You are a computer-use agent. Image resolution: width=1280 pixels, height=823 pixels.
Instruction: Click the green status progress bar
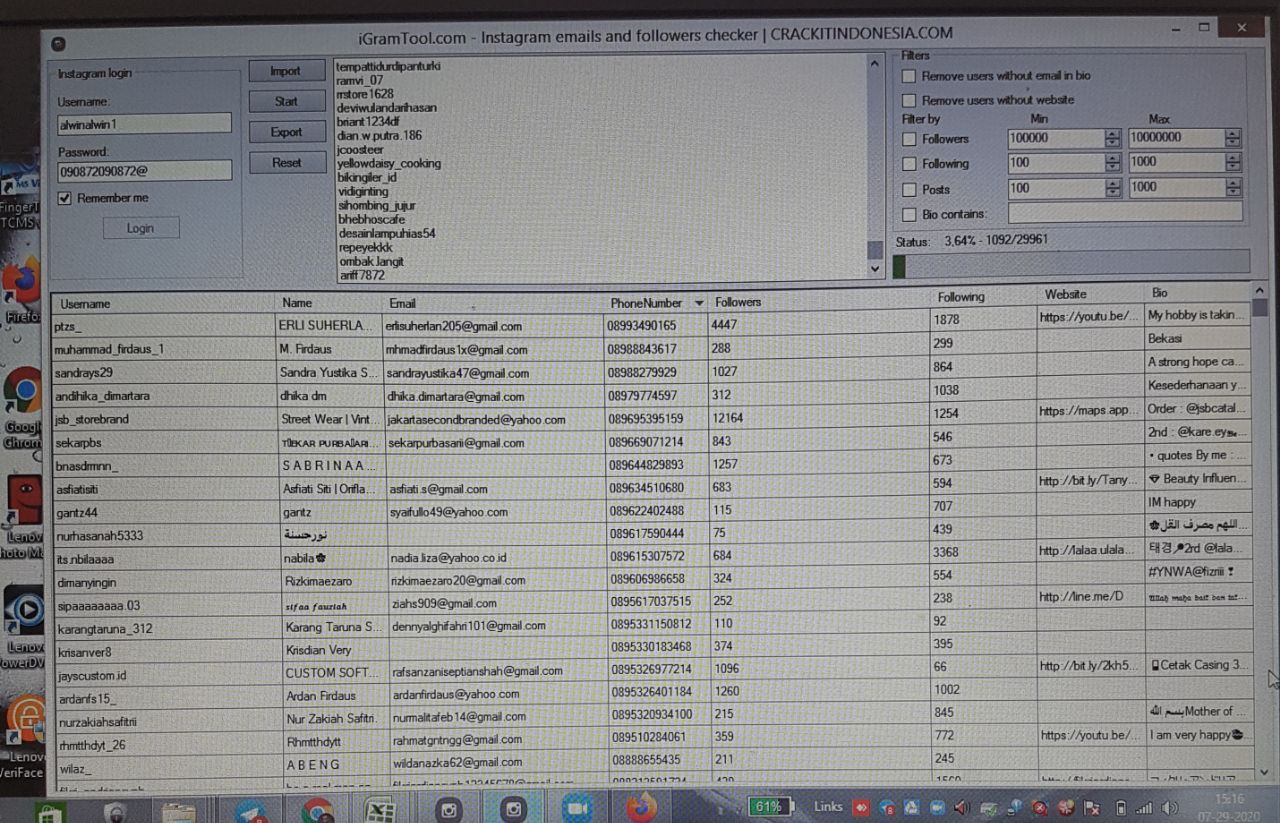pyautogui.click(x=1071, y=263)
